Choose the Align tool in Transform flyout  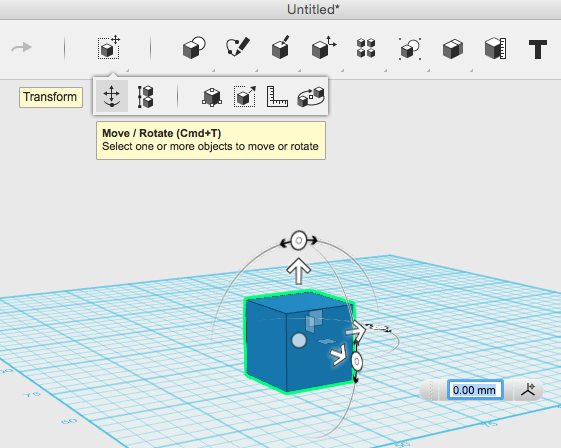click(x=145, y=97)
